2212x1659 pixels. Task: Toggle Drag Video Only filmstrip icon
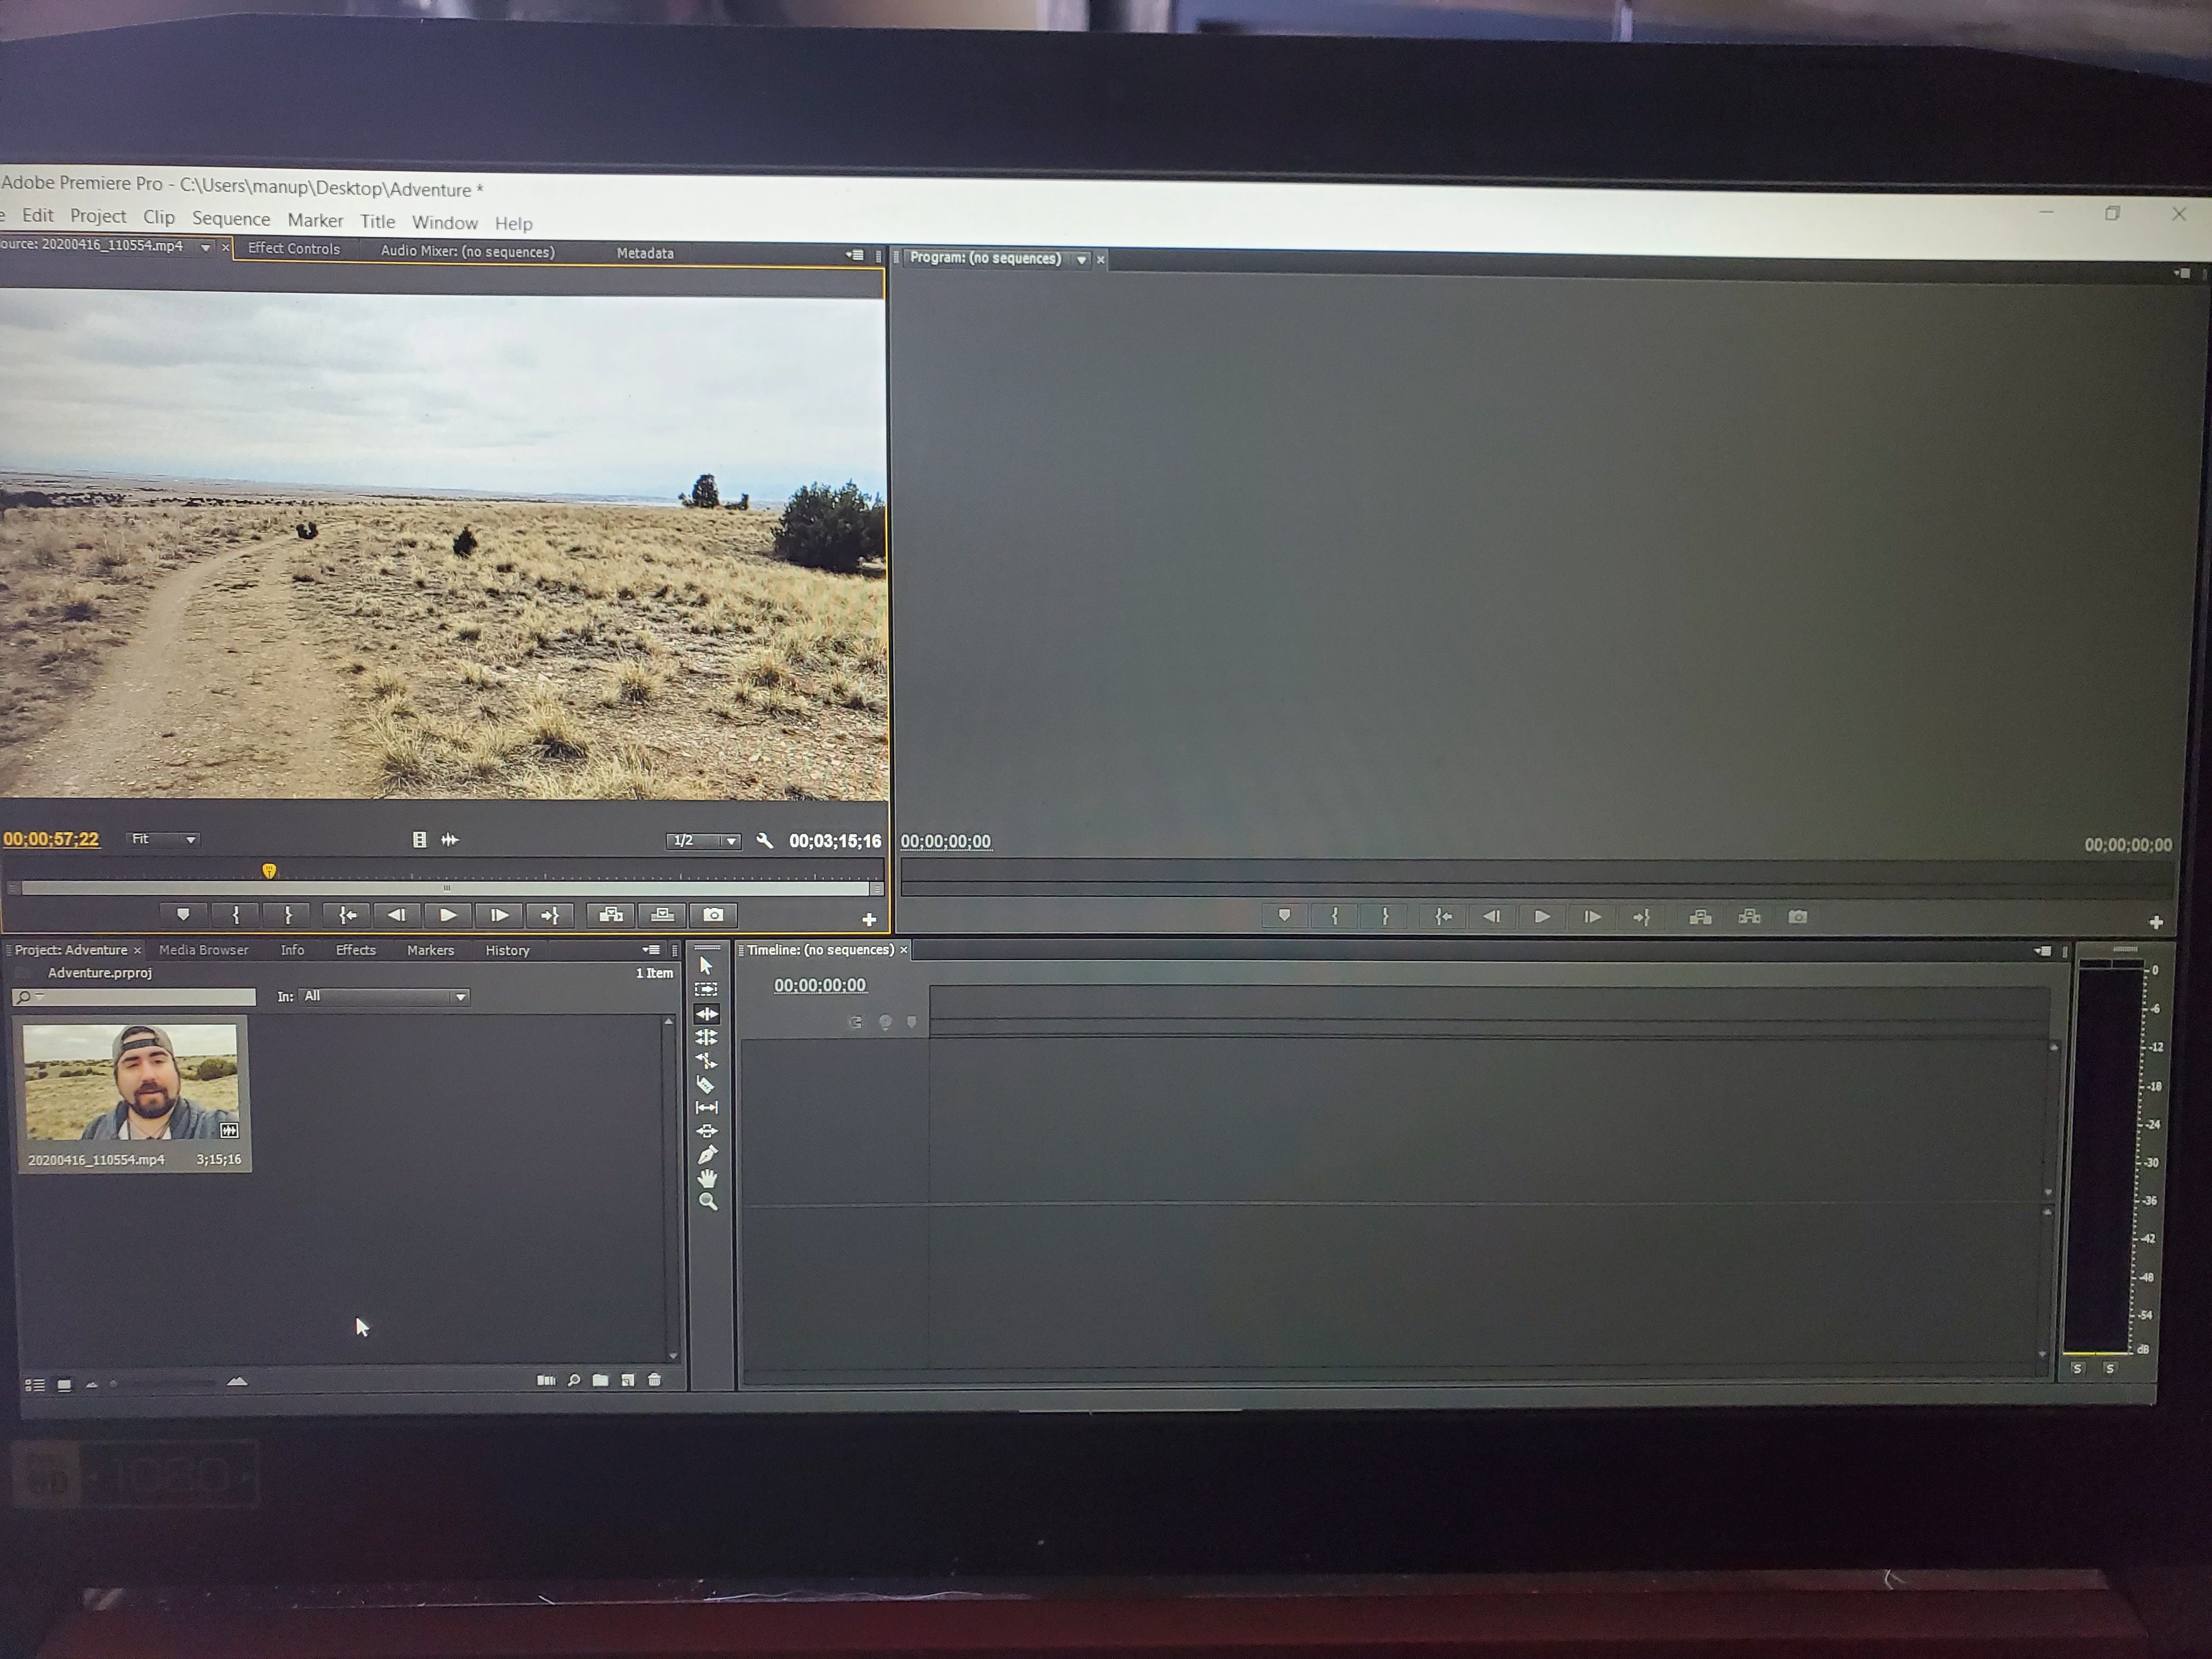coord(420,840)
